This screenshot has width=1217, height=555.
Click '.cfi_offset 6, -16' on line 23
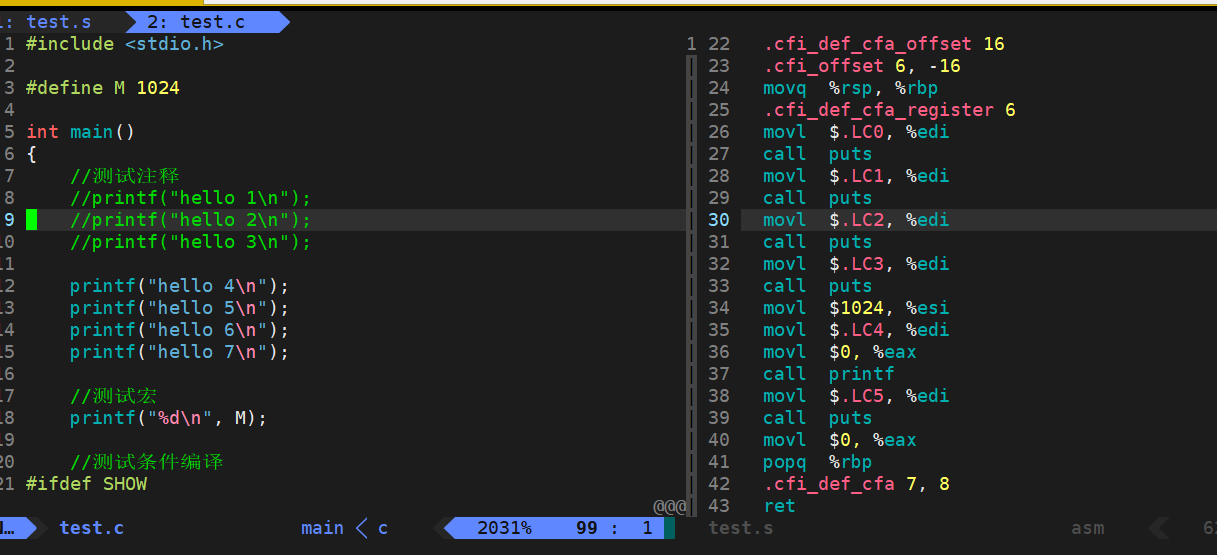tap(862, 66)
